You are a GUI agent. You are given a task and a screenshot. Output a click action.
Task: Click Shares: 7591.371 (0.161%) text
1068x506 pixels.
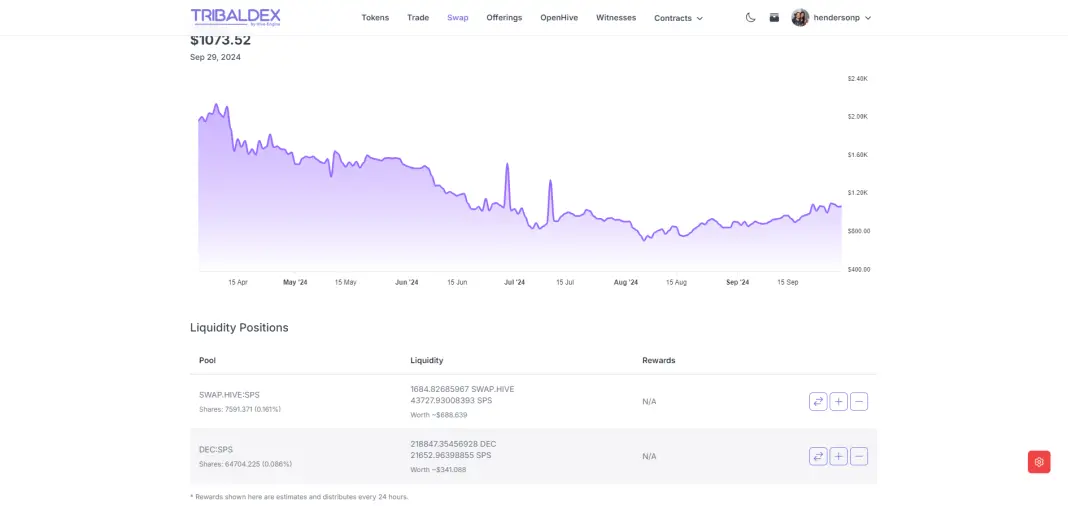tap(240, 409)
